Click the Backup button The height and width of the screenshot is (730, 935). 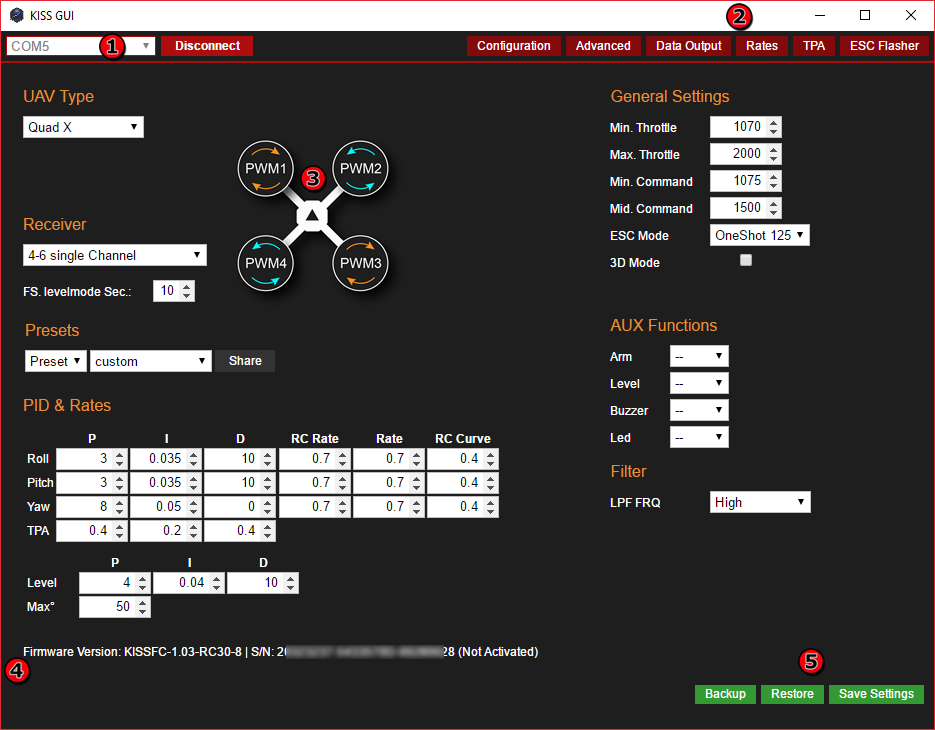(x=725, y=694)
